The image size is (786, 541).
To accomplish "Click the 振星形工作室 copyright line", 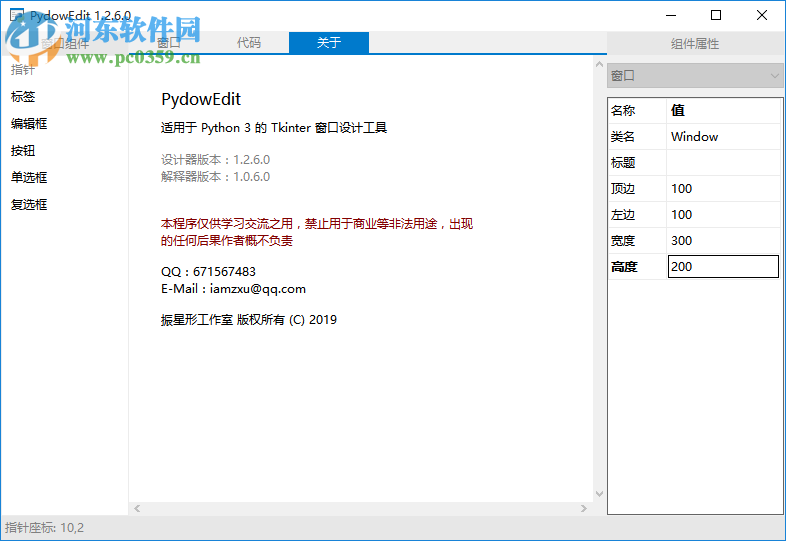I will click(x=249, y=319).
